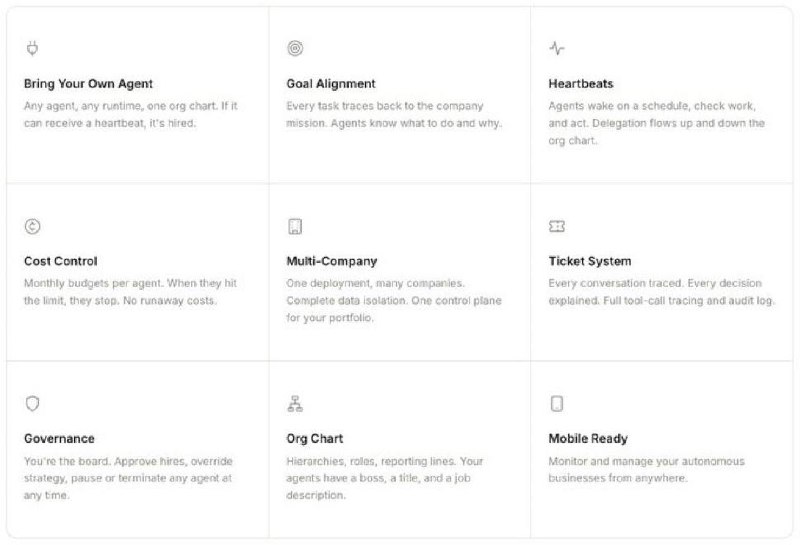800x545 pixels.
Task: Click the phone icon above Mobile Ready
Action: pyautogui.click(x=557, y=404)
